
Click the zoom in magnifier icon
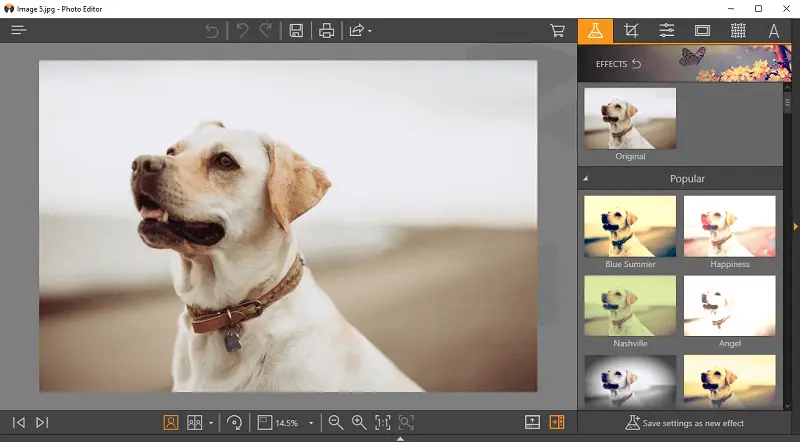[359, 423]
